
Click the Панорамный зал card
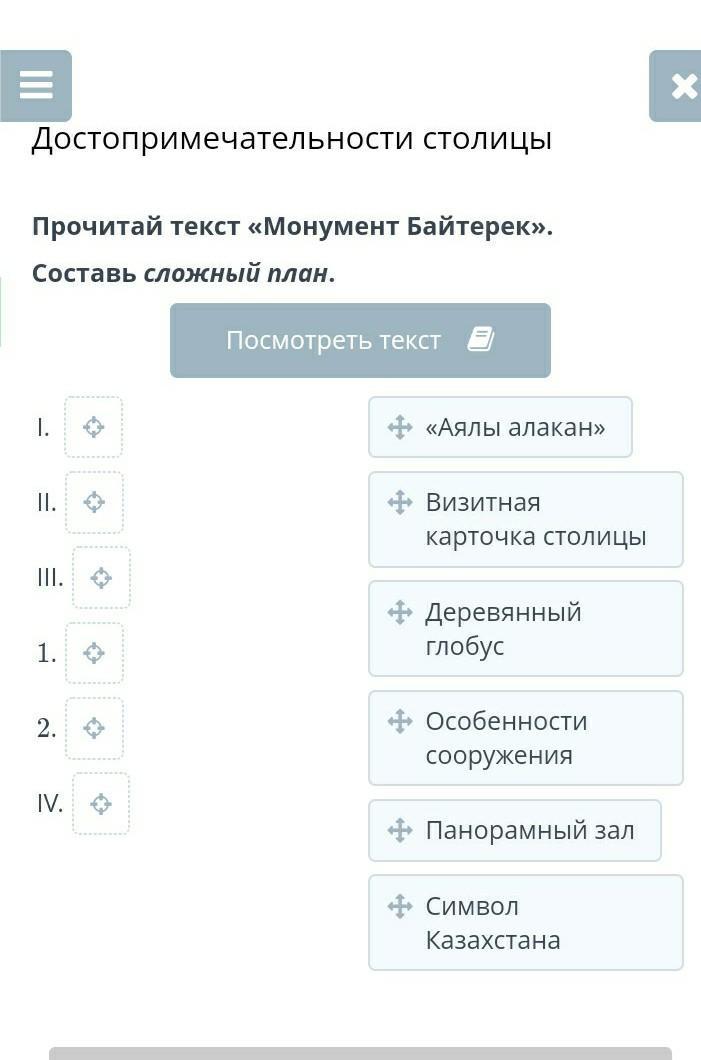(514, 830)
